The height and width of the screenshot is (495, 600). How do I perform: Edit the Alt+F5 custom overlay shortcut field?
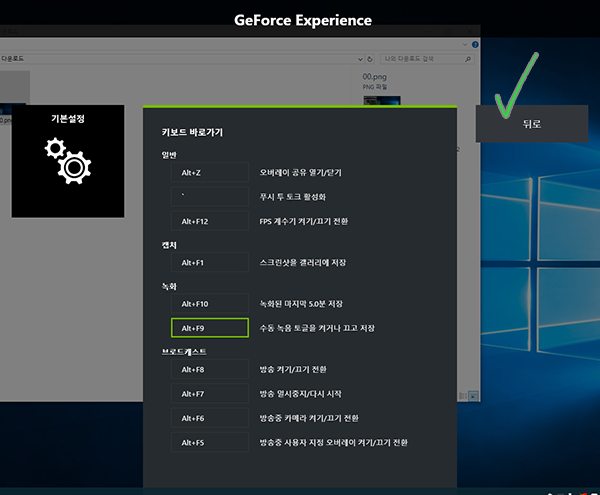click(210, 443)
